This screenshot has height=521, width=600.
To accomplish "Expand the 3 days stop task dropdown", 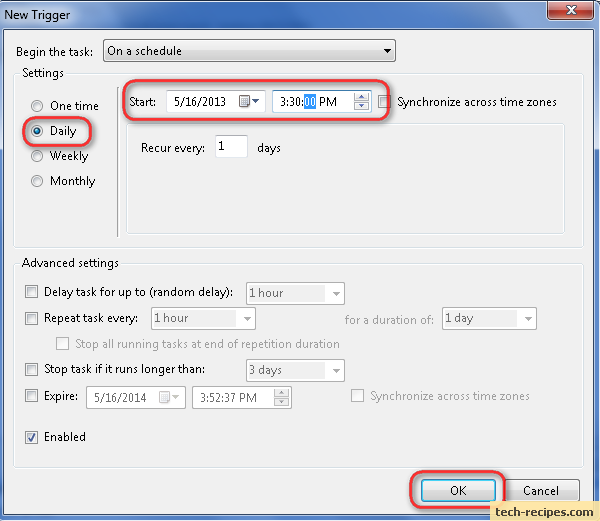I will 295,370.
